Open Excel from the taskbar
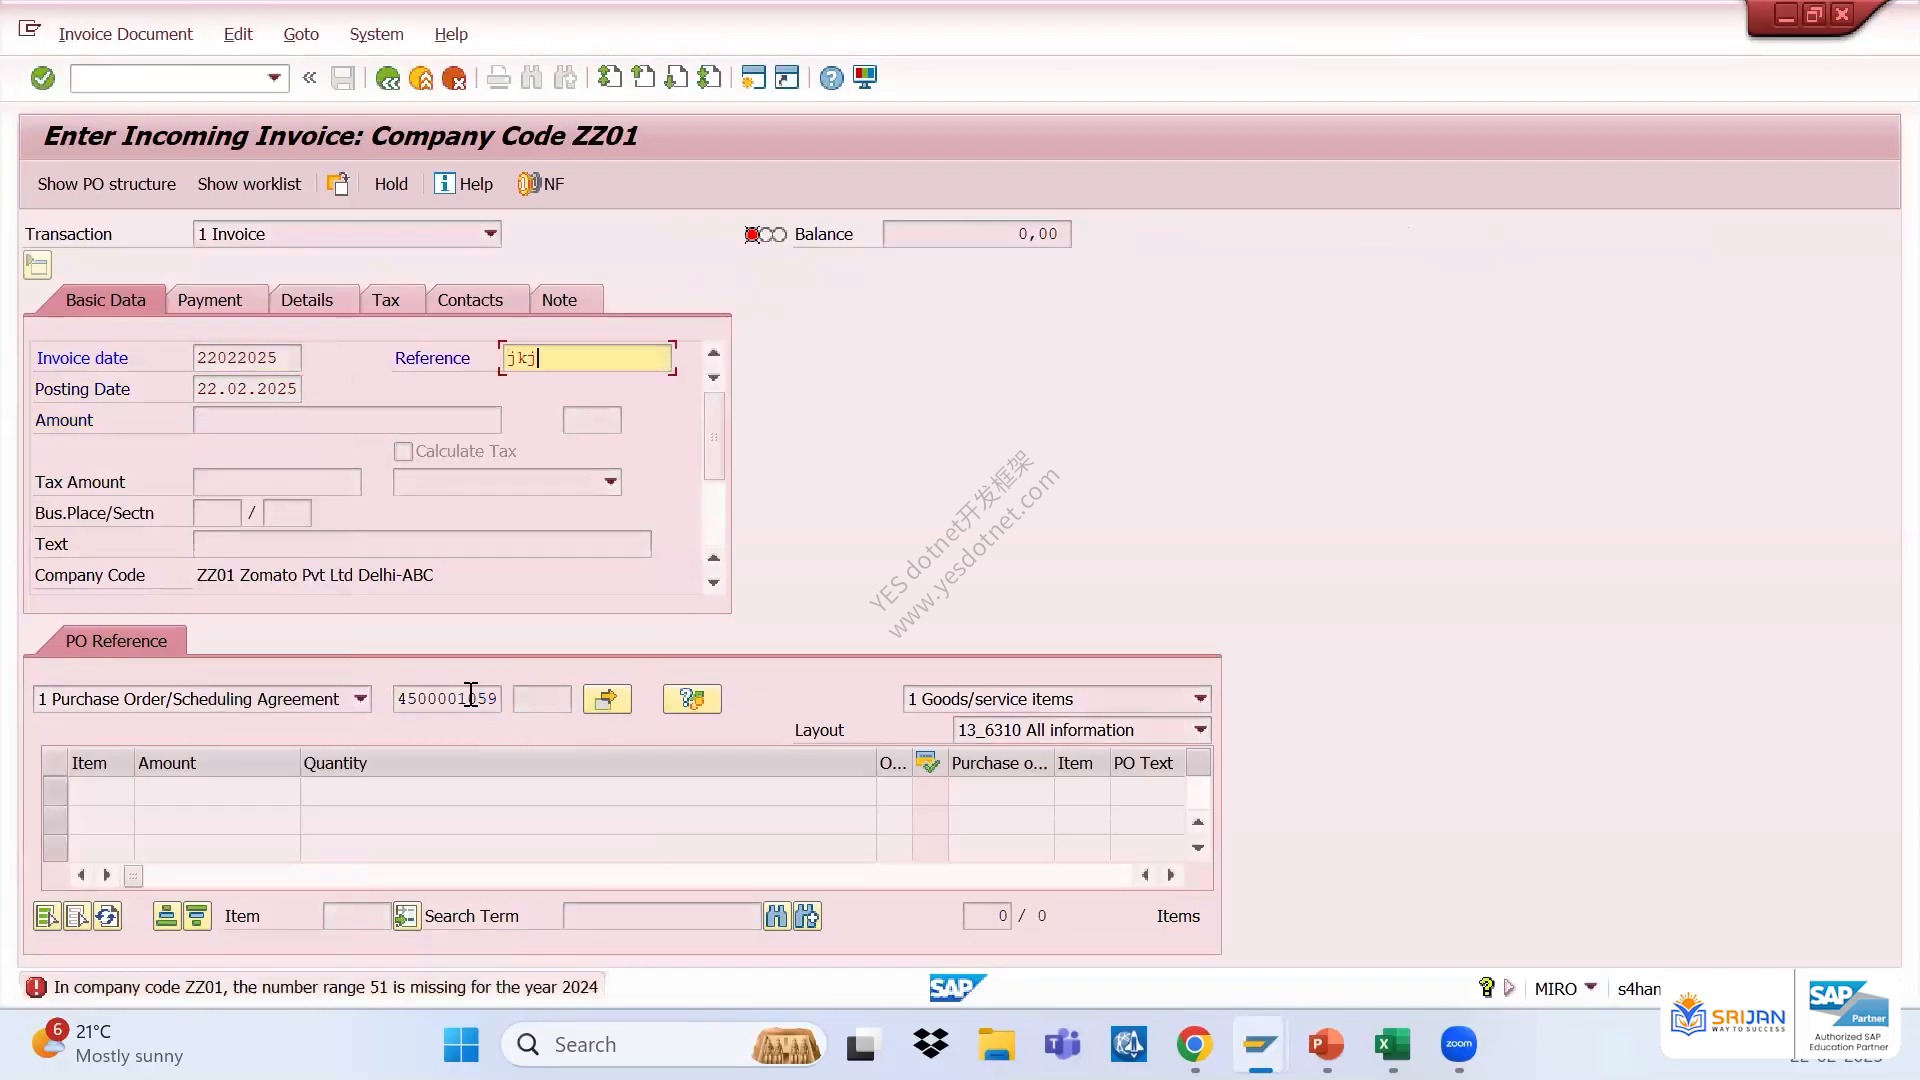The height and width of the screenshot is (1080, 1920). (x=1392, y=1045)
